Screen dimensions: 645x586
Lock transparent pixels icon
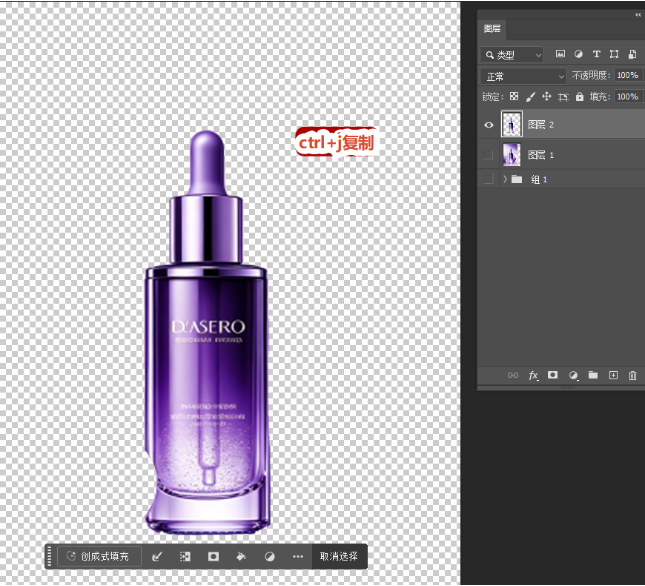[x=514, y=96]
